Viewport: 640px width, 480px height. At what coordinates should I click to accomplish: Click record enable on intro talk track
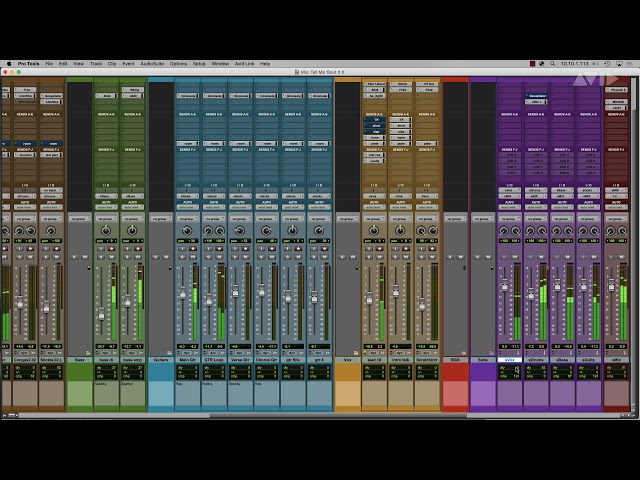[x=406, y=249]
